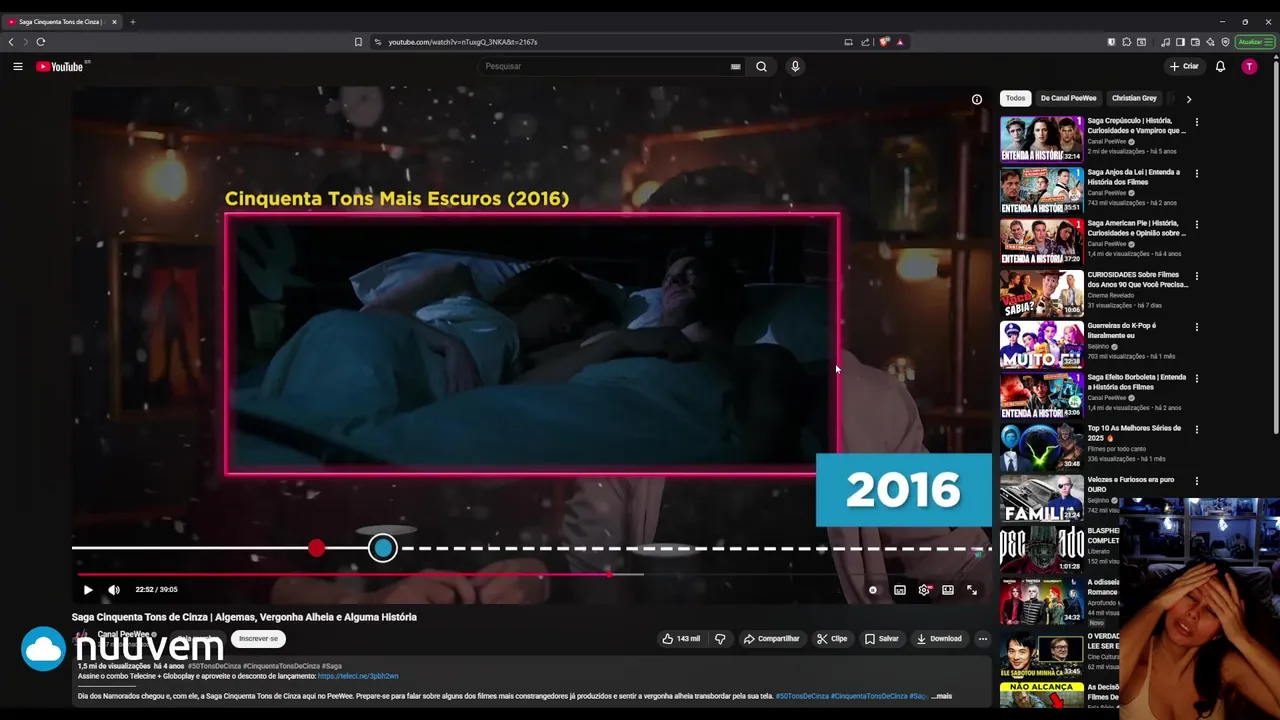1280x720 pixels.
Task: Open options for Saga Crepúsculo video
Action: tap(1196, 122)
